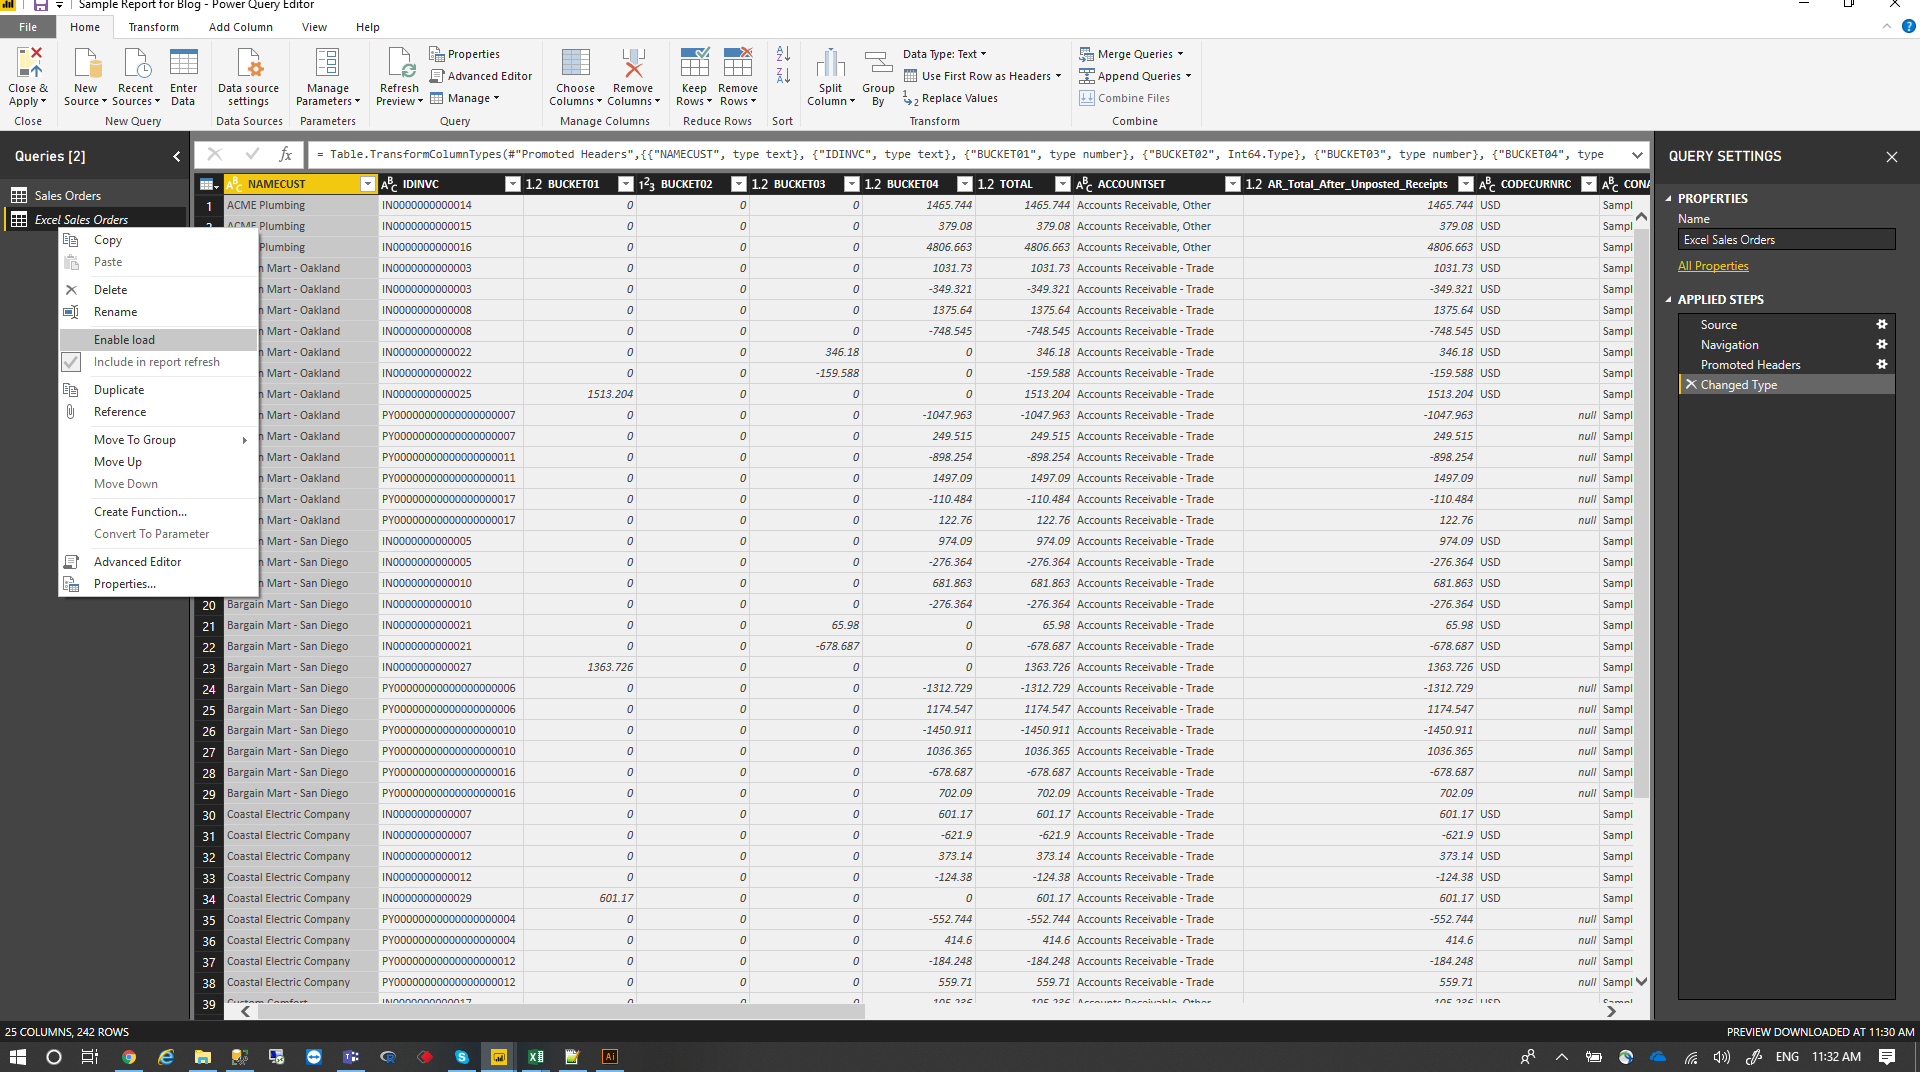Switch to the Add Column tab
The height and width of the screenshot is (1072, 1920).
[240, 27]
